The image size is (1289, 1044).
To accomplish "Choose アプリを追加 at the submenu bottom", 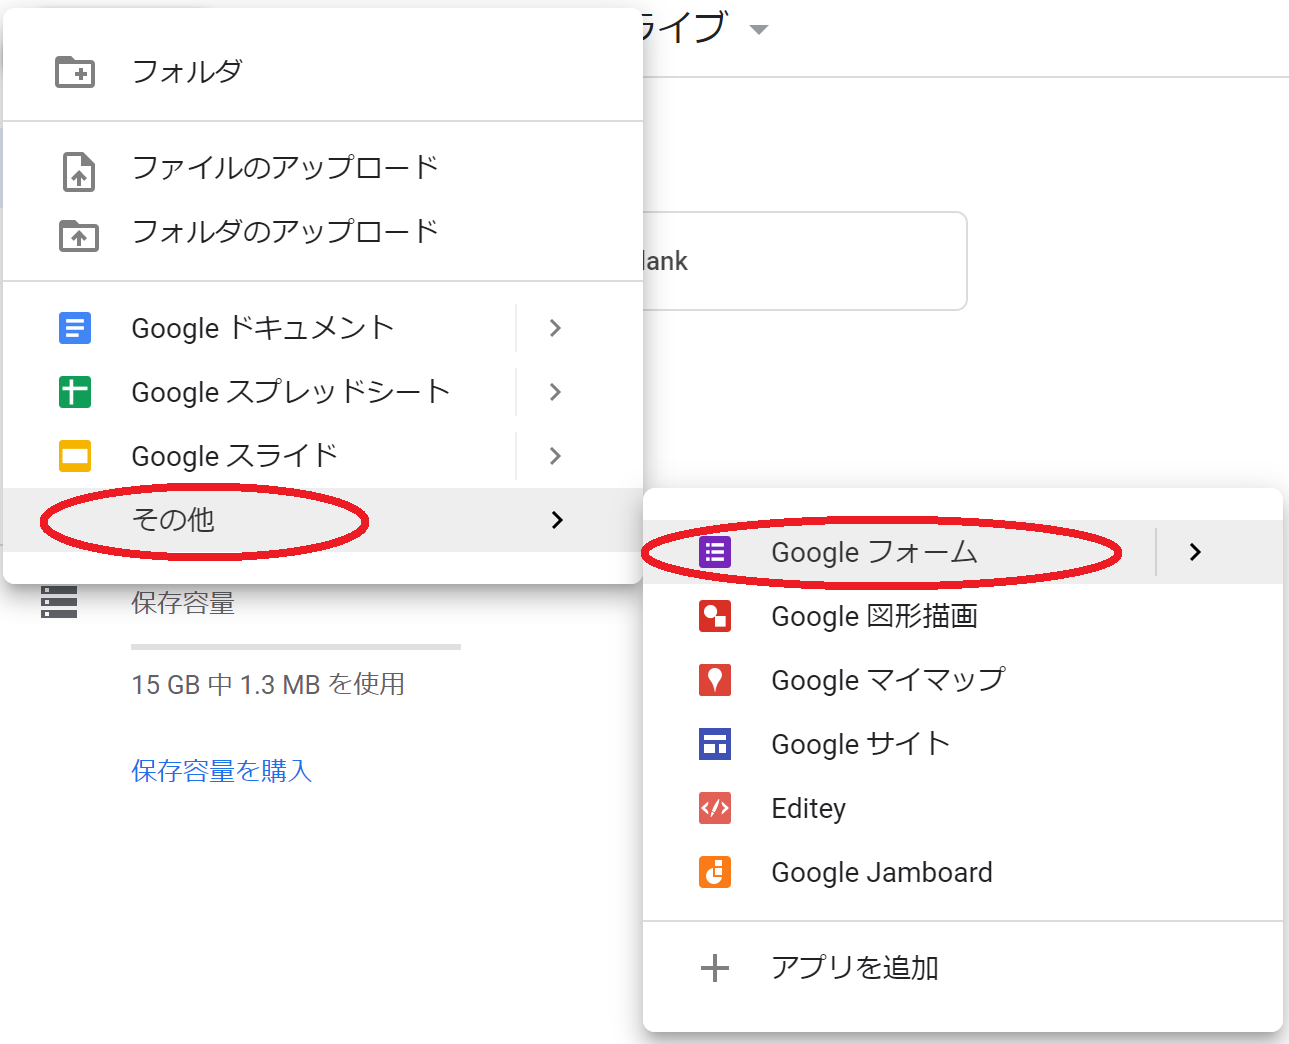I will click(963, 968).
